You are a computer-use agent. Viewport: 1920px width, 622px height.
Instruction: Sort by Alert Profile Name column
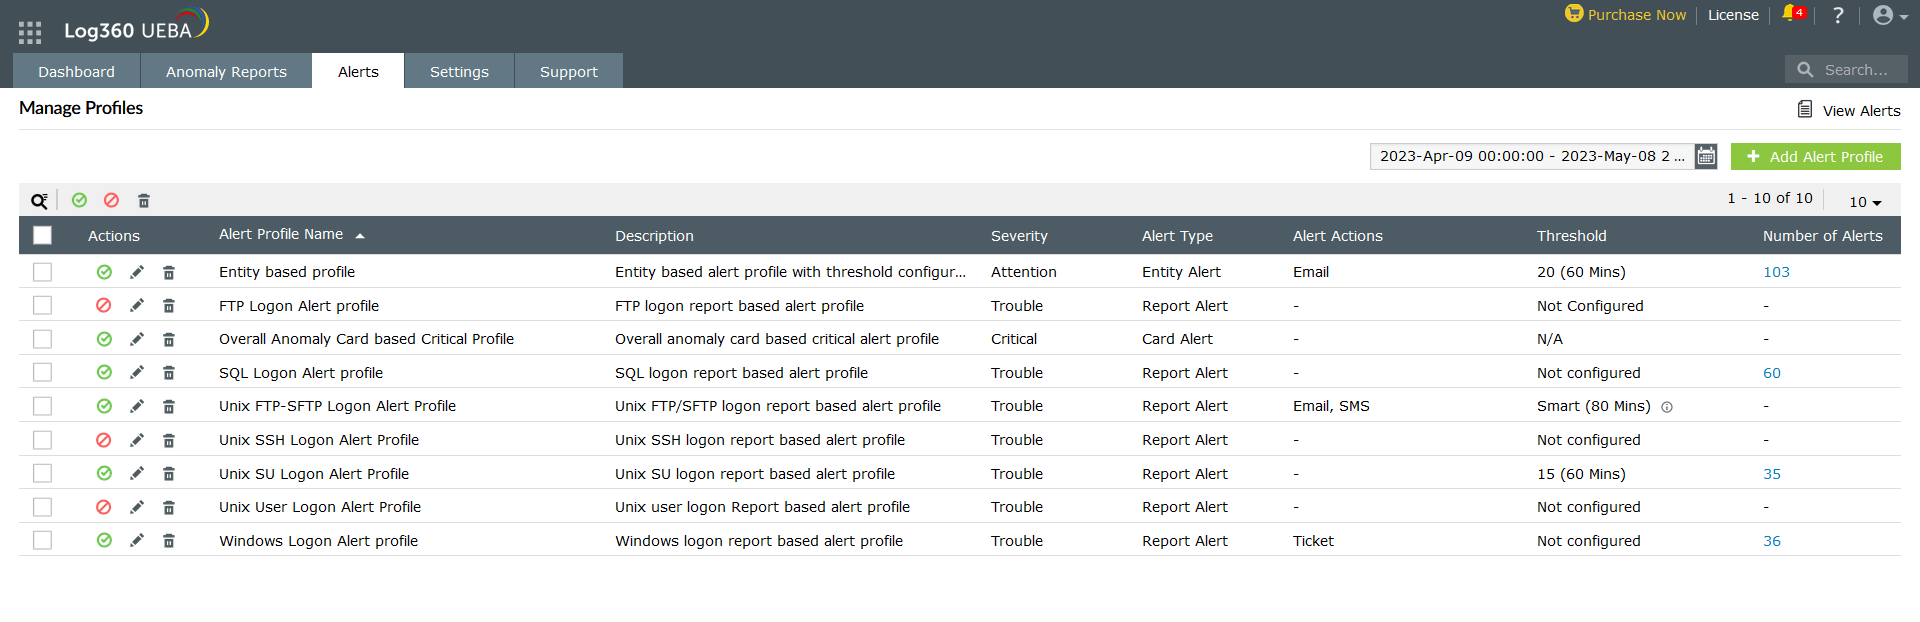tap(282, 235)
